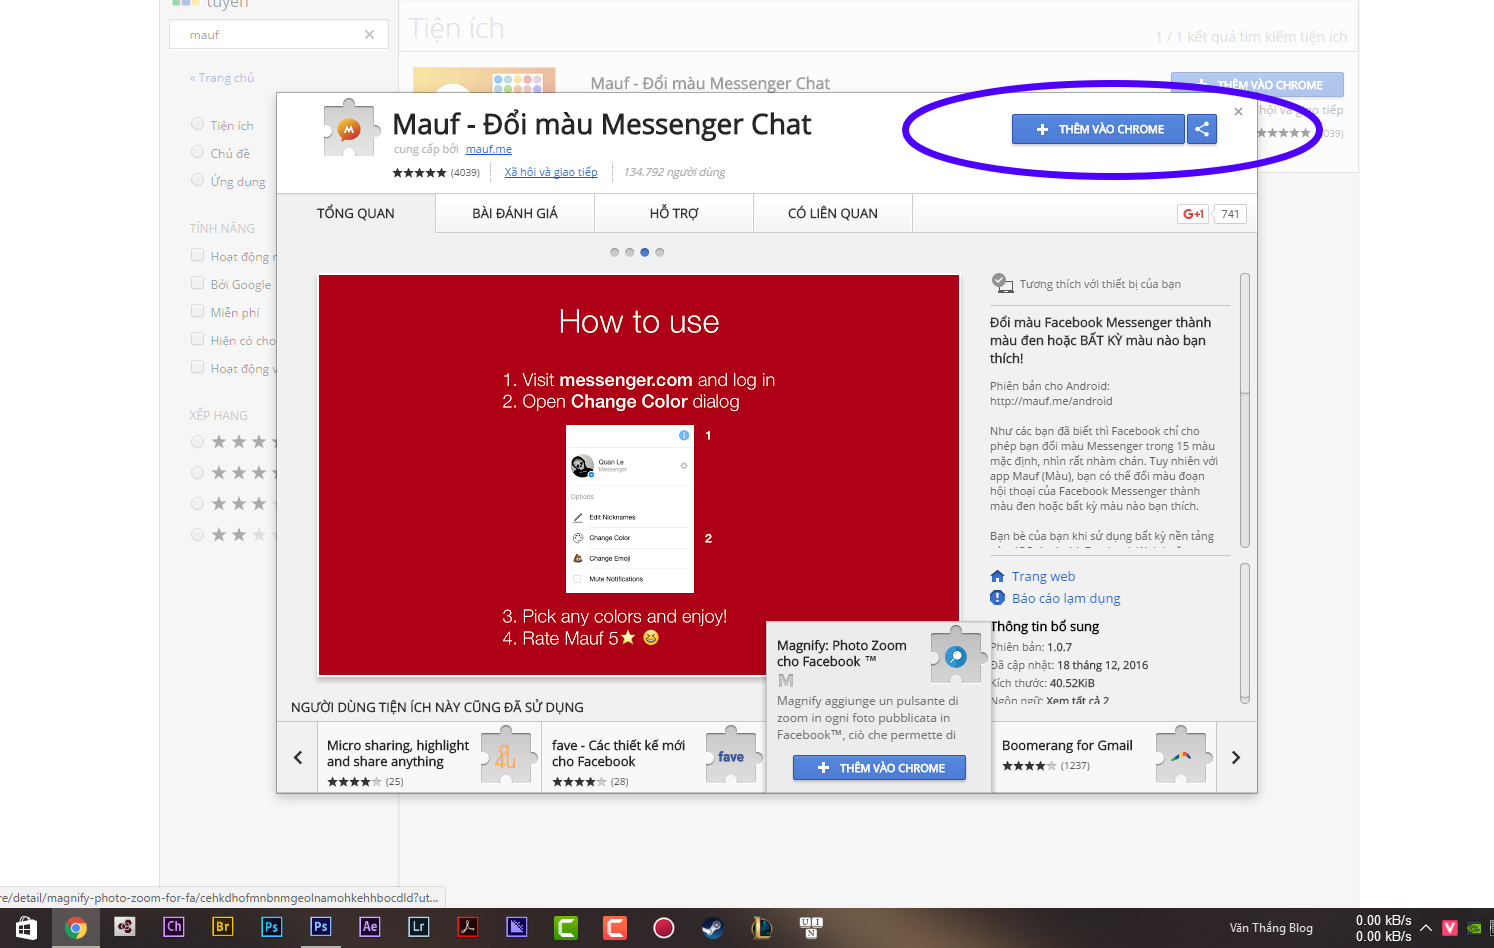This screenshot has width=1494, height=948.
Task: Close the Mauf extension detail dialog
Action: [x=1238, y=111]
